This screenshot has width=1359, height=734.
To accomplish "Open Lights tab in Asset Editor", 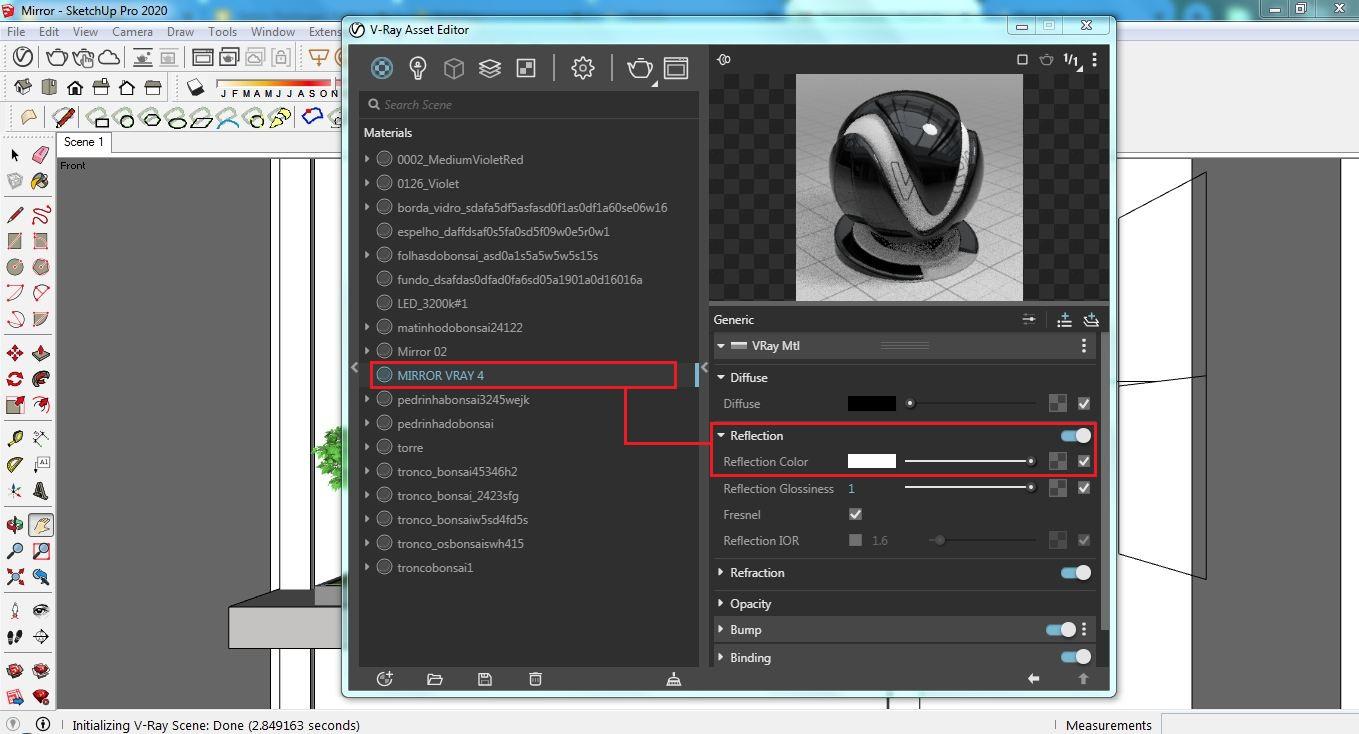I will pyautogui.click(x=418, y=67).
